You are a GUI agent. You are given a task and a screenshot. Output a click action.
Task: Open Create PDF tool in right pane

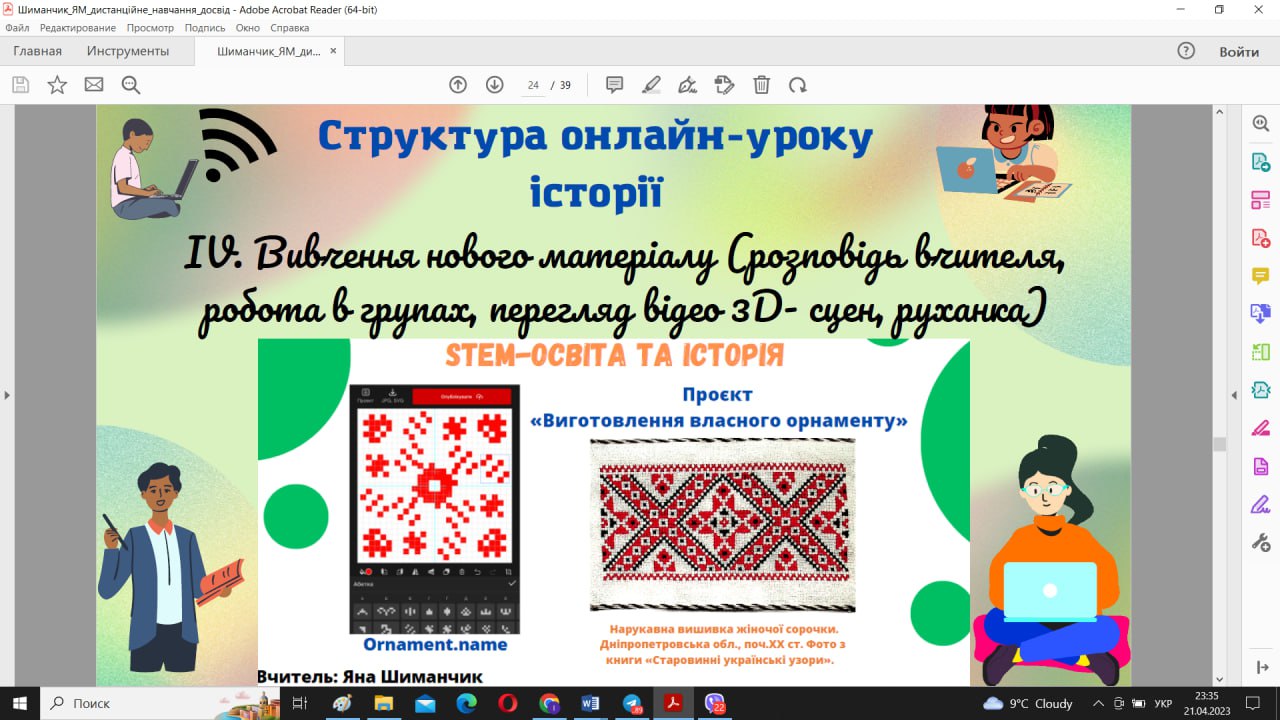[x=1261, y=238]
